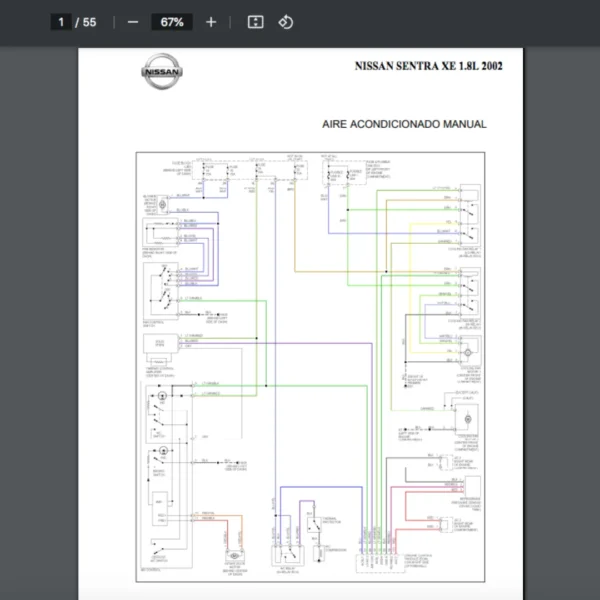Click the zoom out minus button

click(133, 22)
